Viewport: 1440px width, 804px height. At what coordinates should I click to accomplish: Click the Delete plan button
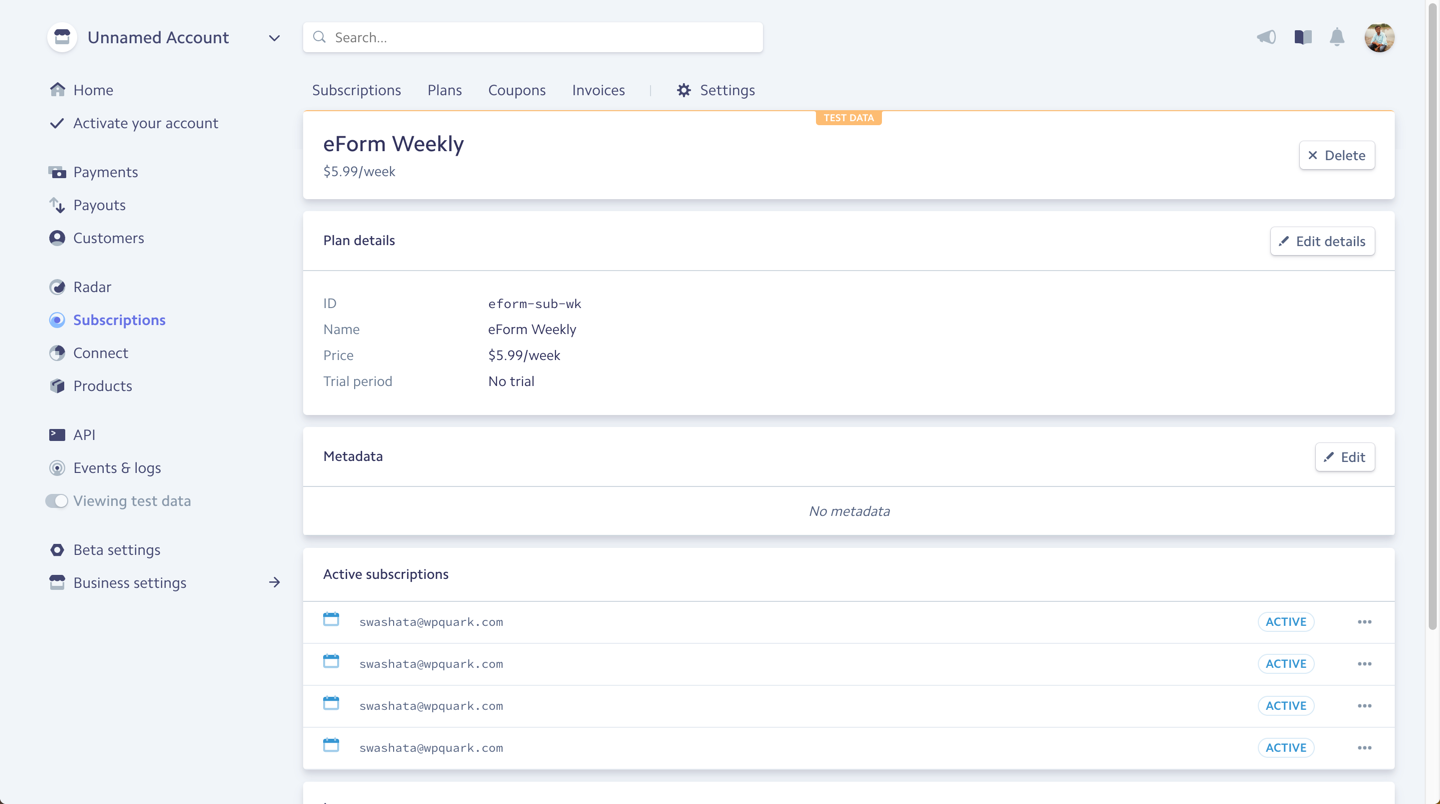pyautogui.click(x=1336, y=155)
